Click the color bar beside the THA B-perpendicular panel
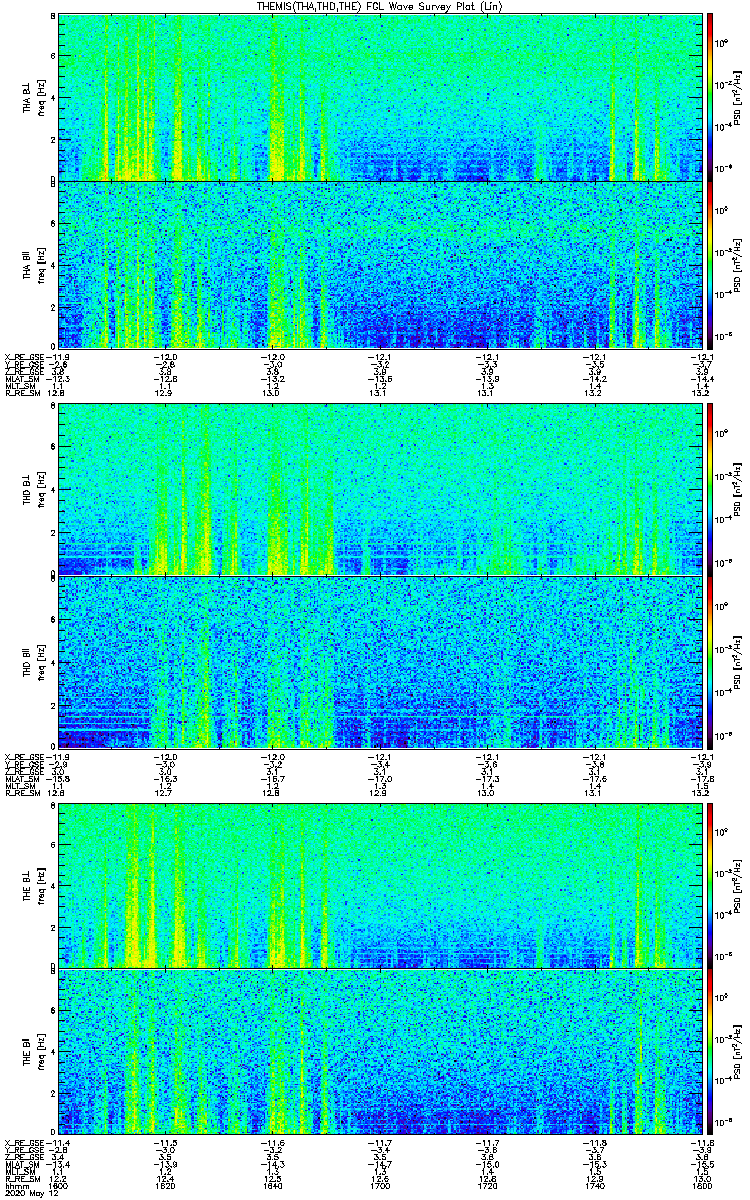 709,97
